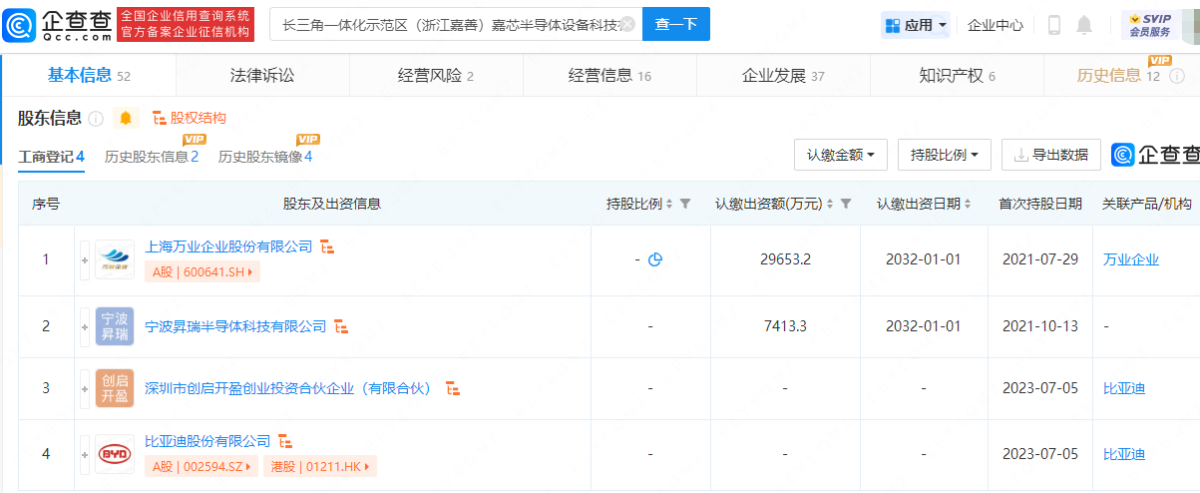The image size is (1200, 493).
Task: Open 宁波昇瑞 logo thumbnail
Action: (114, 326)
